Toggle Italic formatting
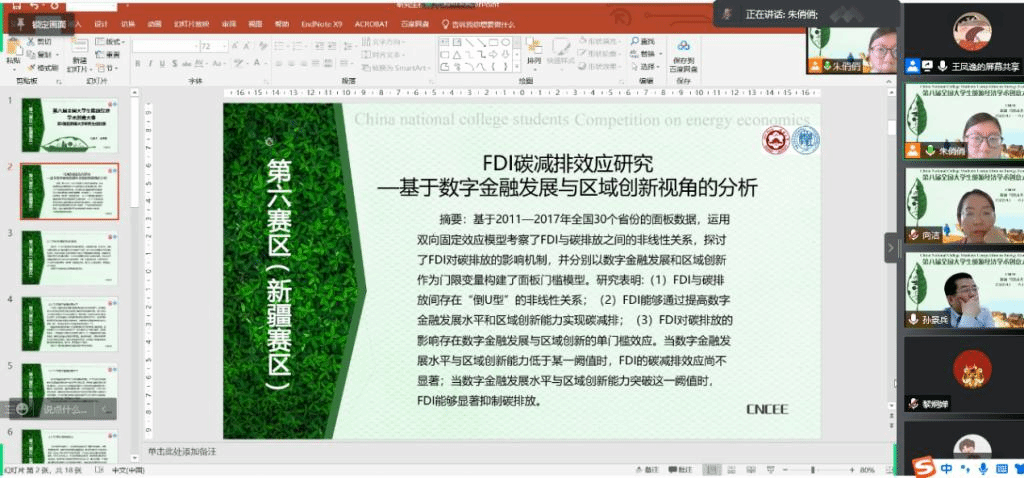The width and height of the screenshot is (1024, 478). pos(150,64)
